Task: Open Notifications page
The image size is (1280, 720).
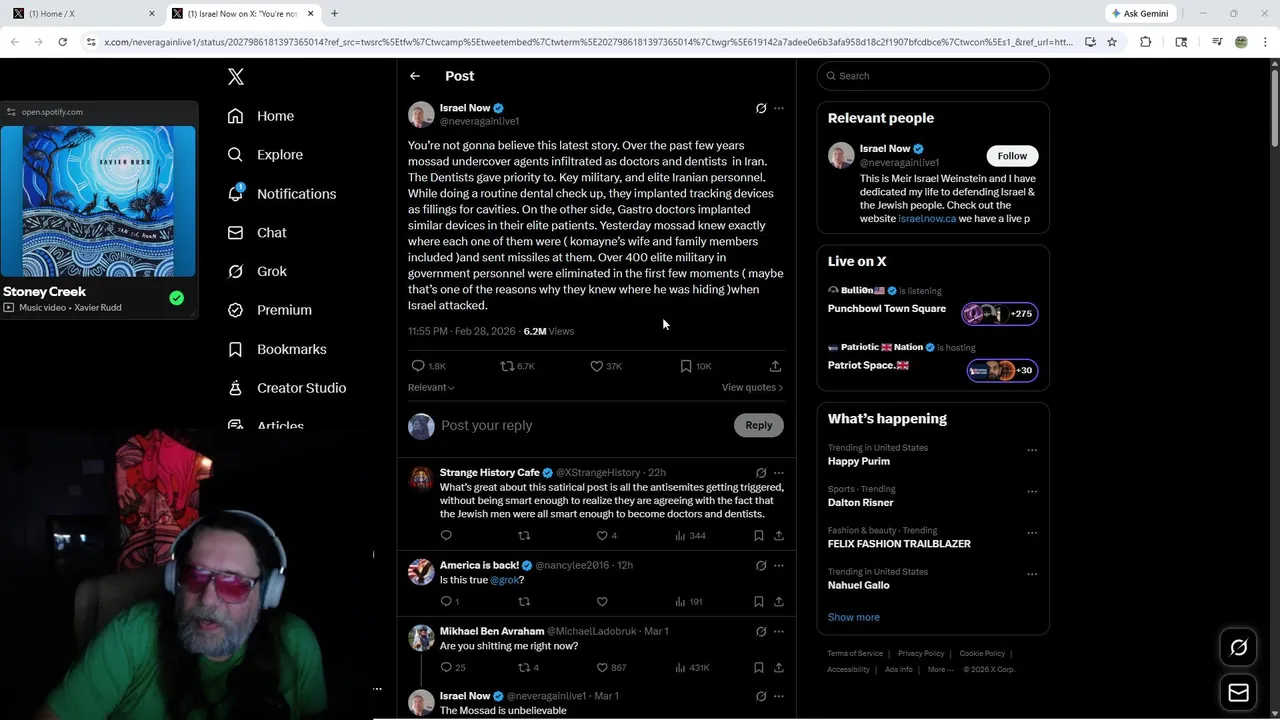Action: (281, 194)
